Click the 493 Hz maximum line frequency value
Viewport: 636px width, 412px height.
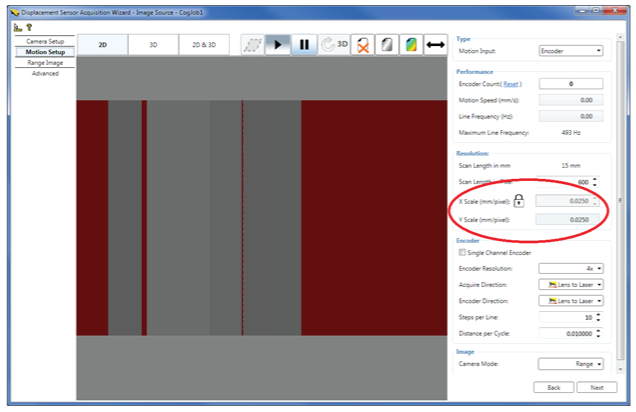(571, 133)
